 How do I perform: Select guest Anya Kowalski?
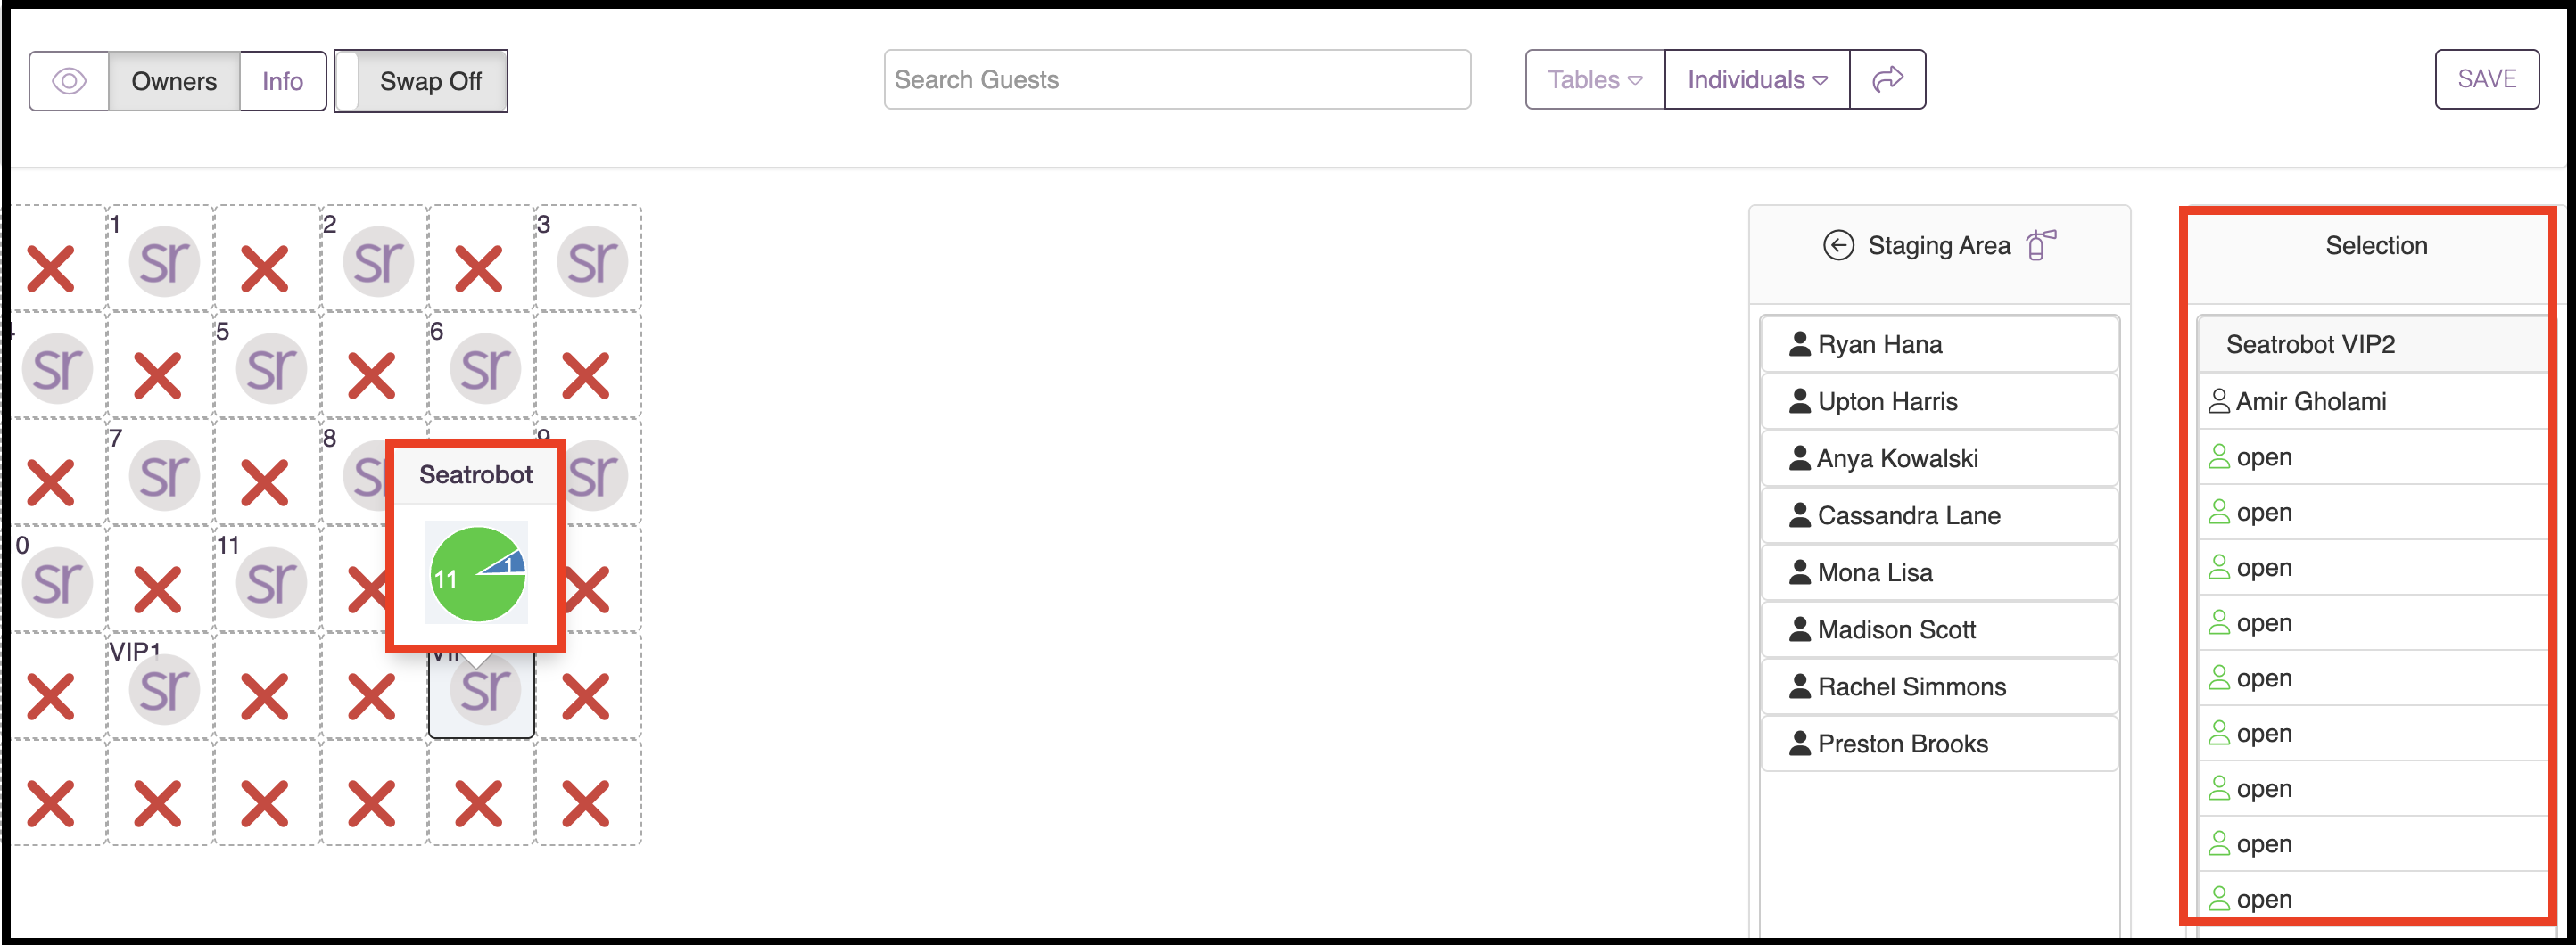1939,458
